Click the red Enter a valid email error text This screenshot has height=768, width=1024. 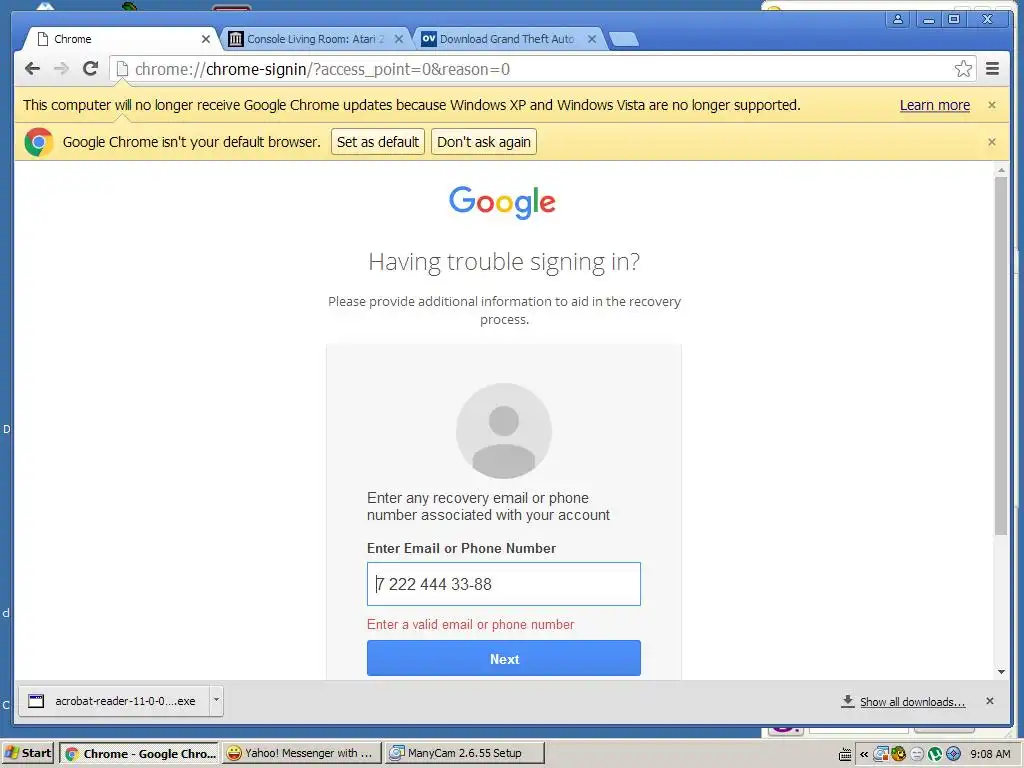point(470,624)
